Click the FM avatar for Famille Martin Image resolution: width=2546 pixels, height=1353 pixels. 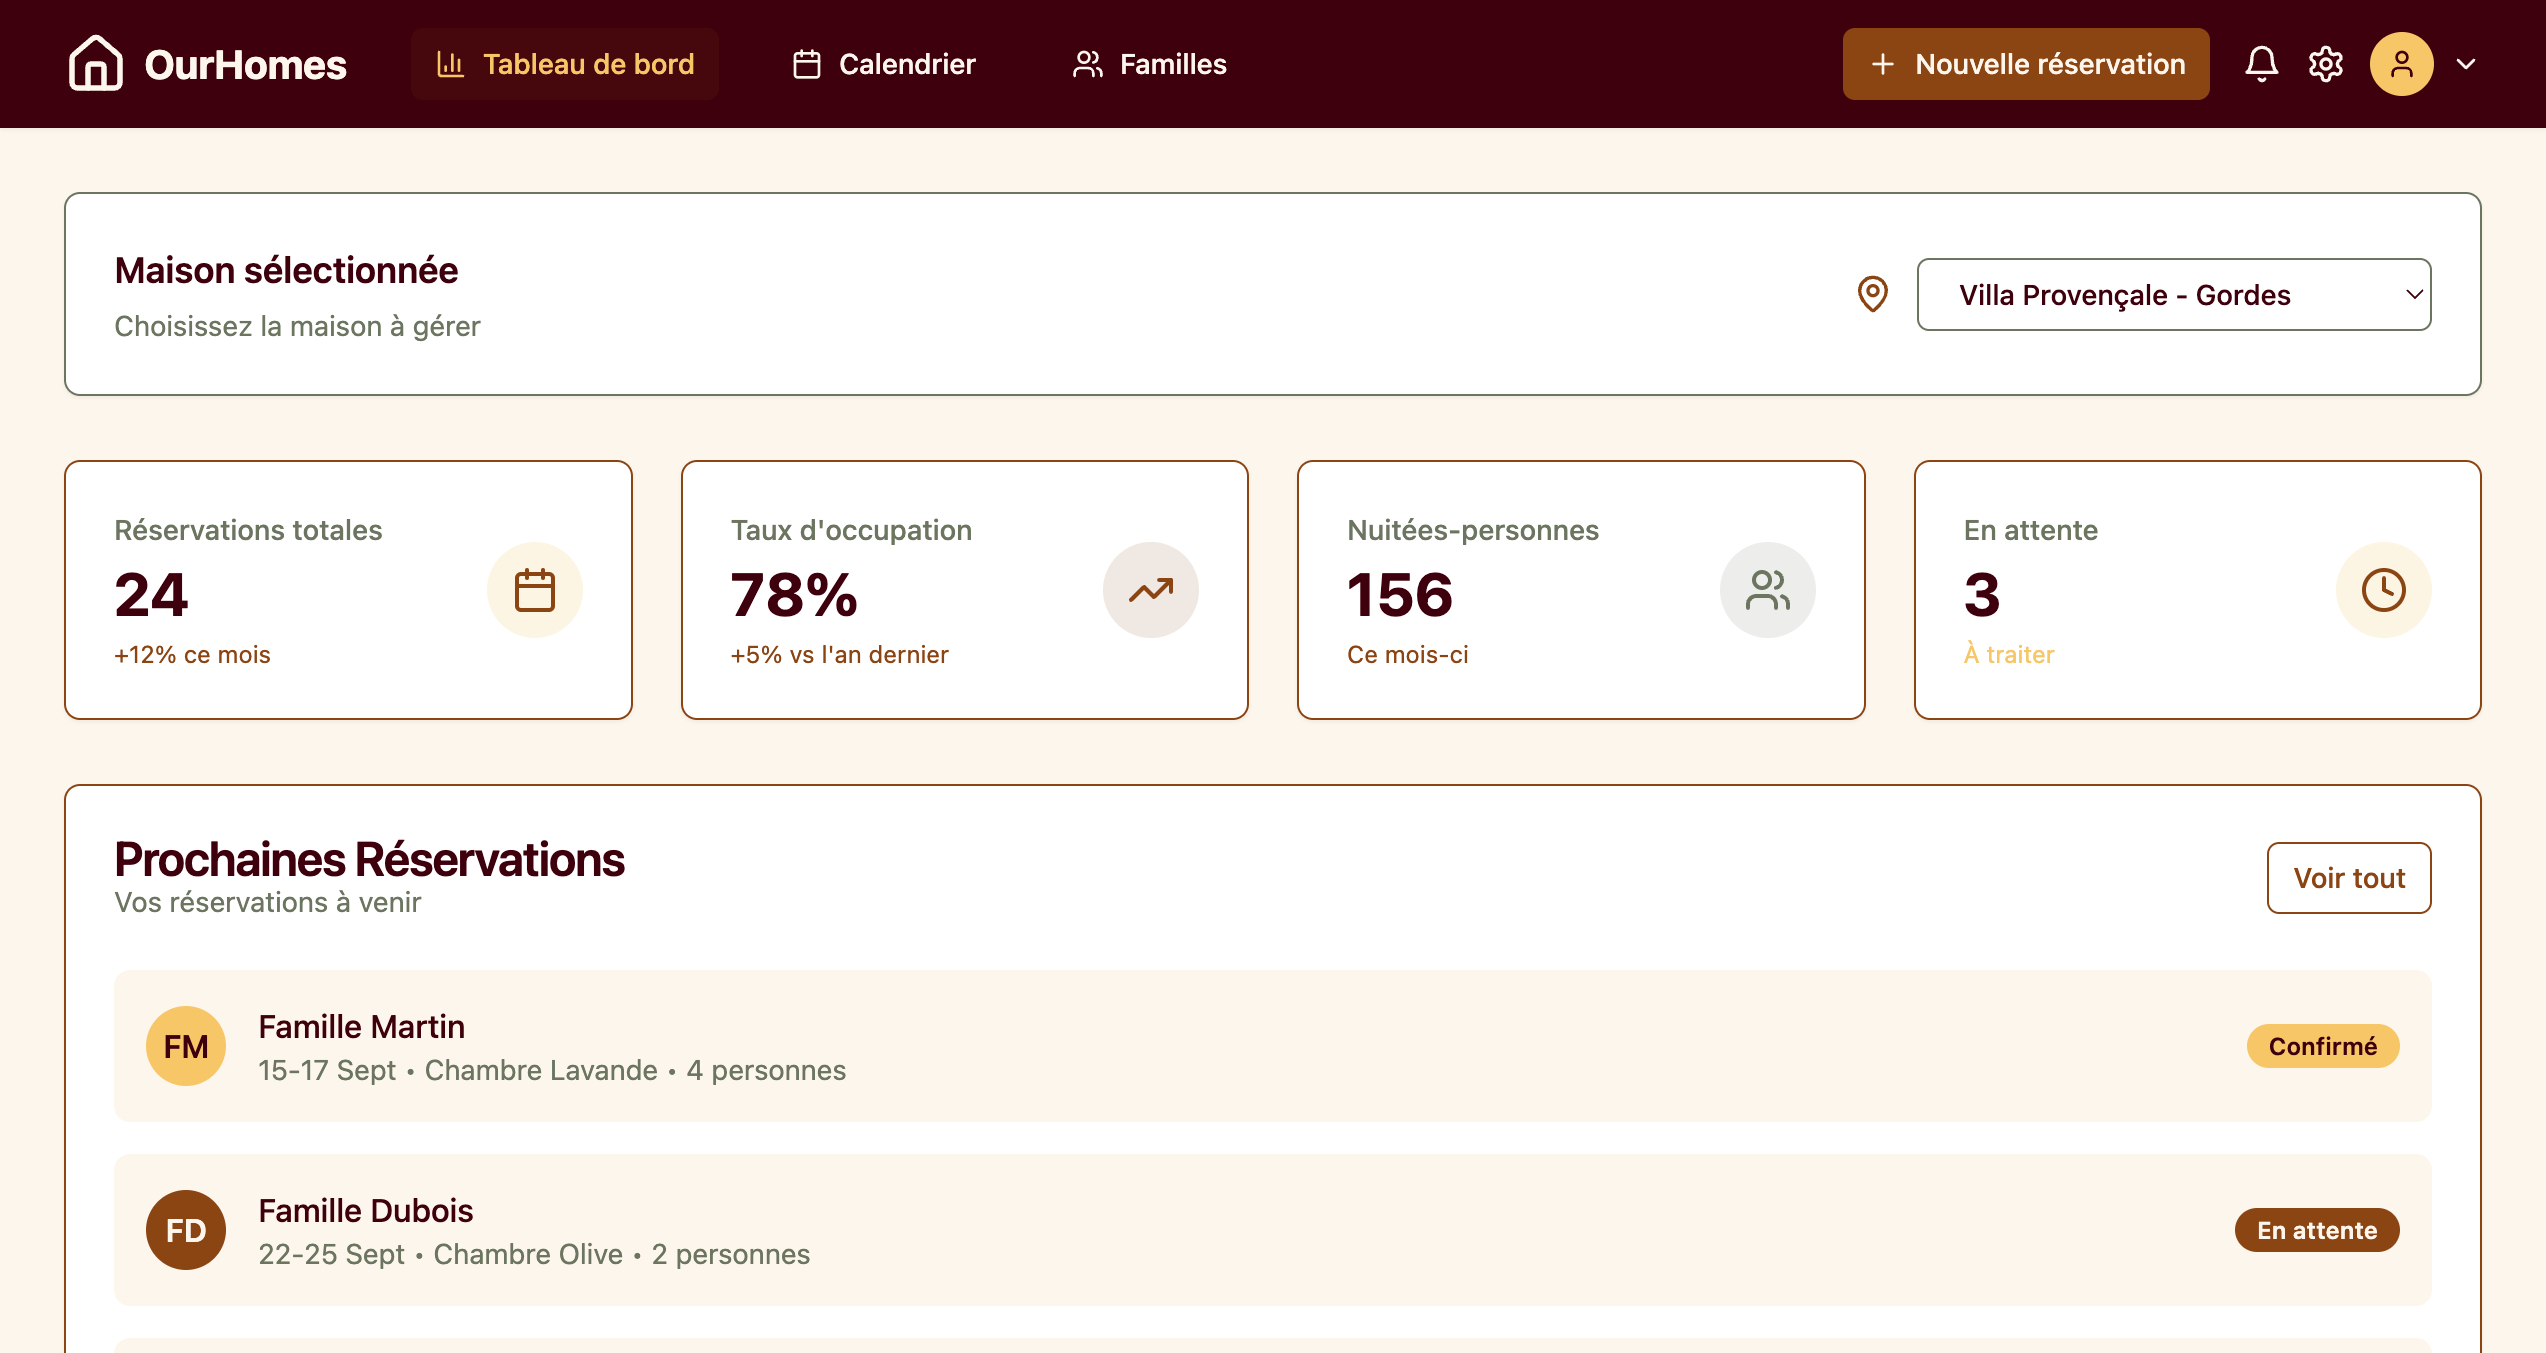(186, 1046)
